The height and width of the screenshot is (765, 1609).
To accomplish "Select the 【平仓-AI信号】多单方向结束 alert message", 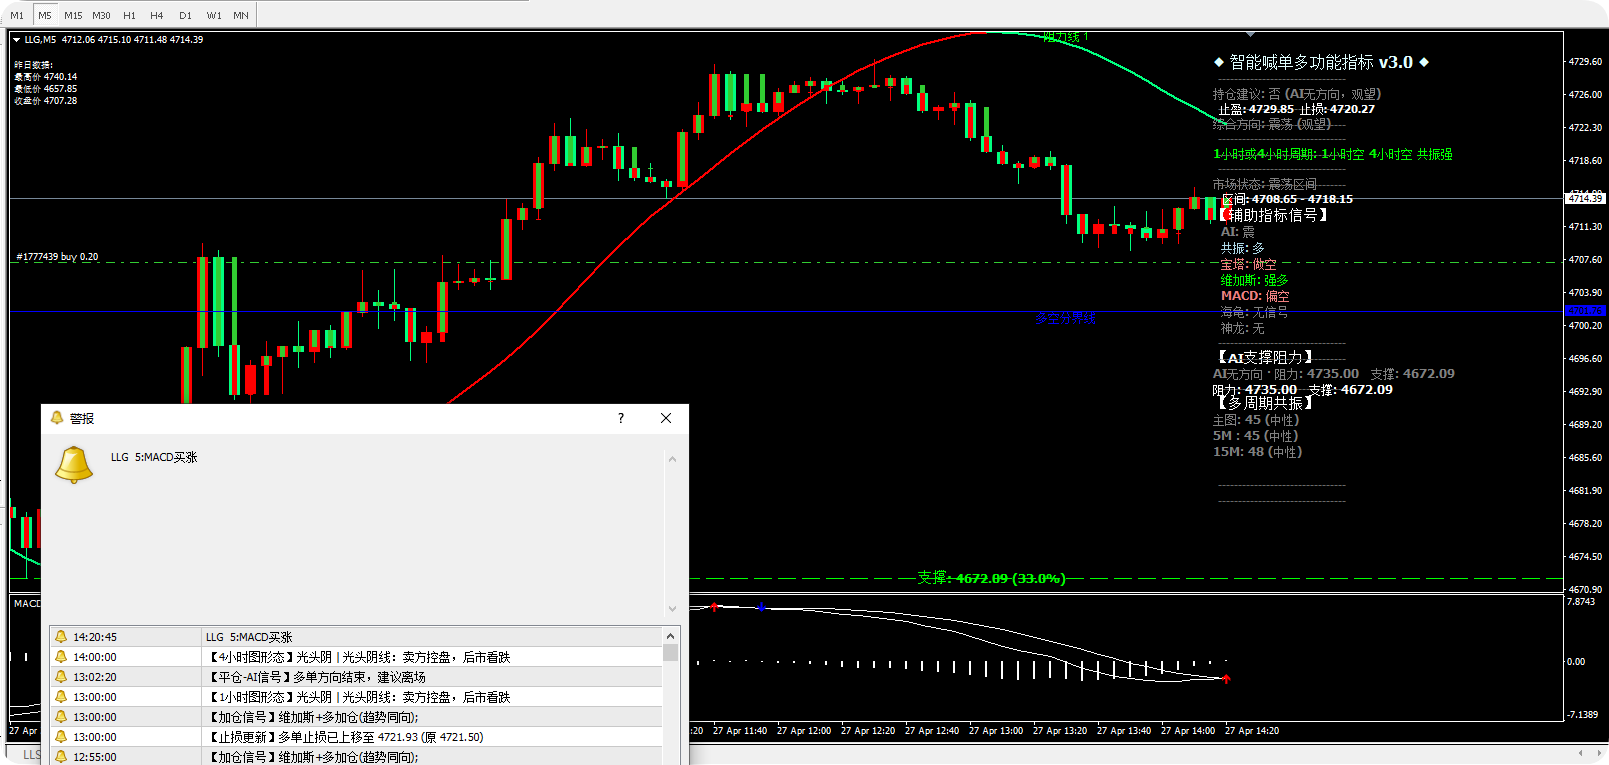I will pos(316,677).
